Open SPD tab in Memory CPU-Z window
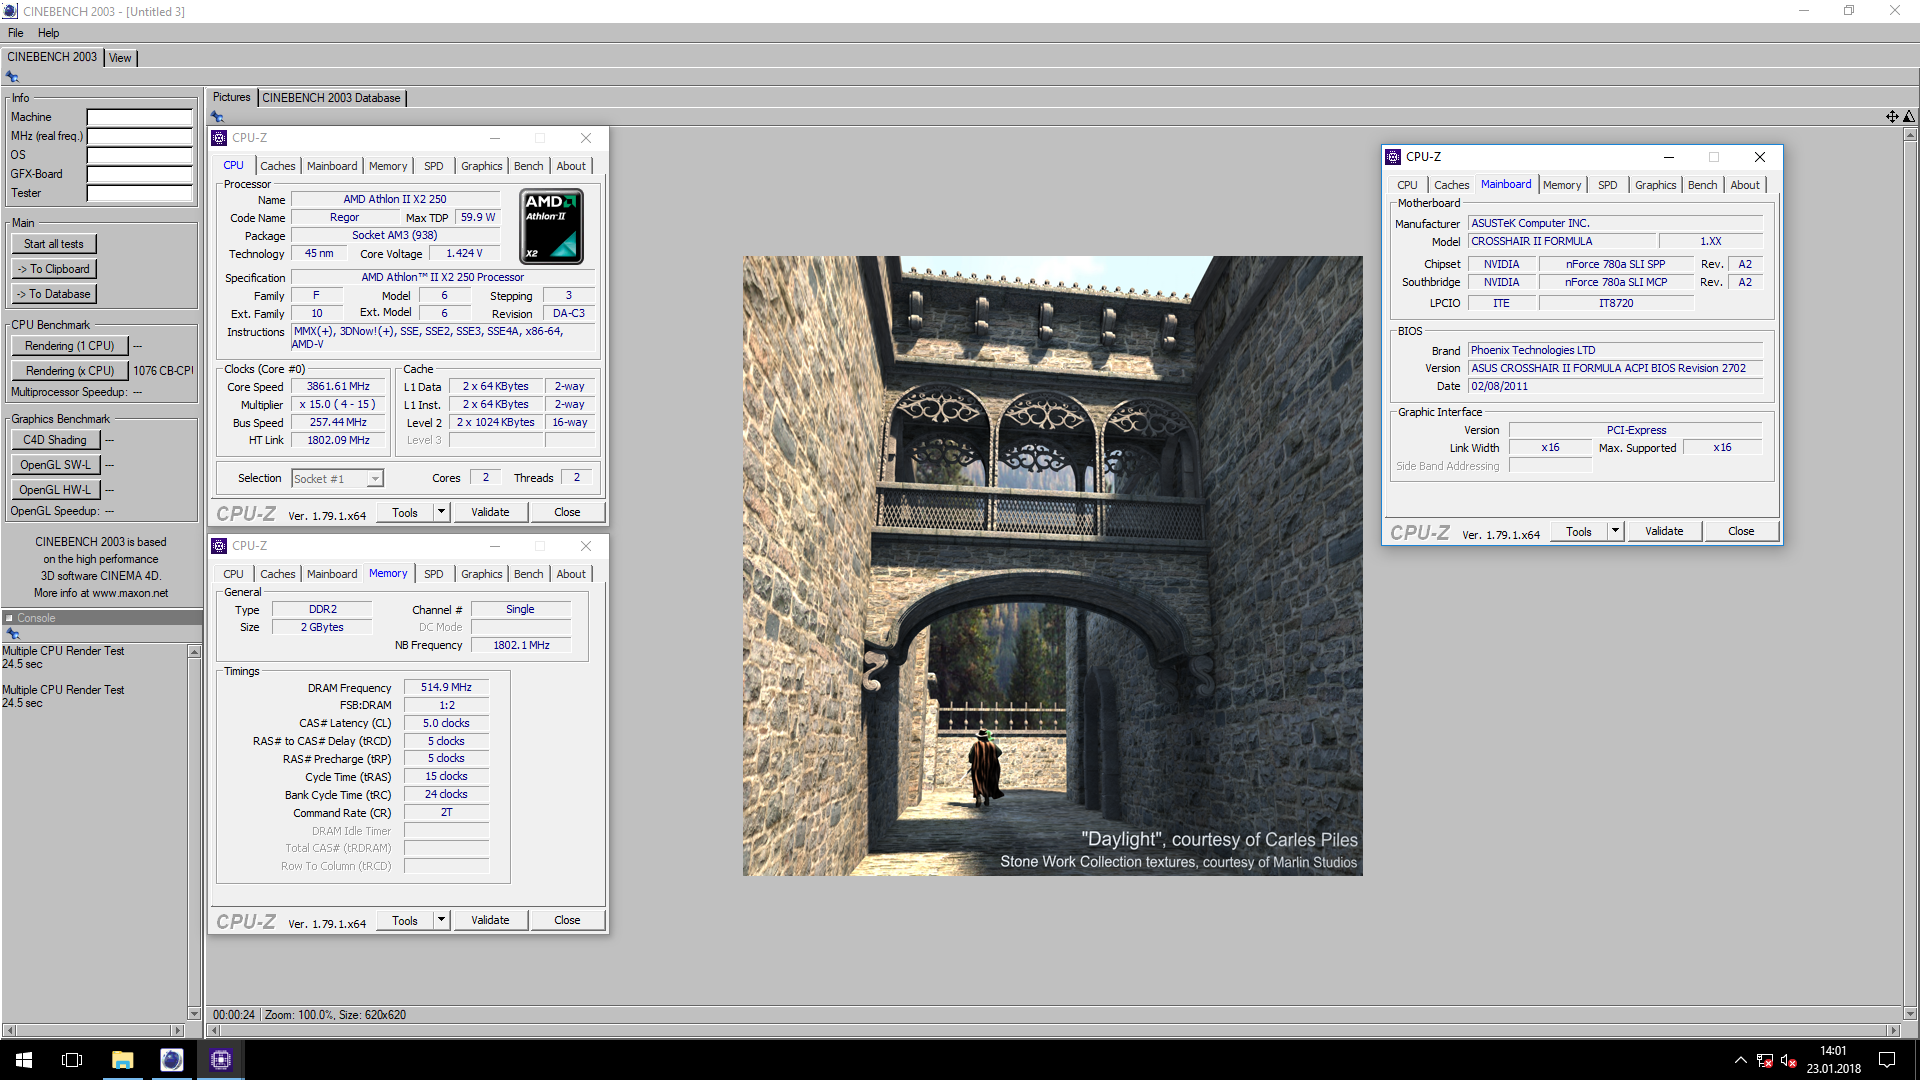This screenshot has height=1080, width=1920. tap(433, 574)
